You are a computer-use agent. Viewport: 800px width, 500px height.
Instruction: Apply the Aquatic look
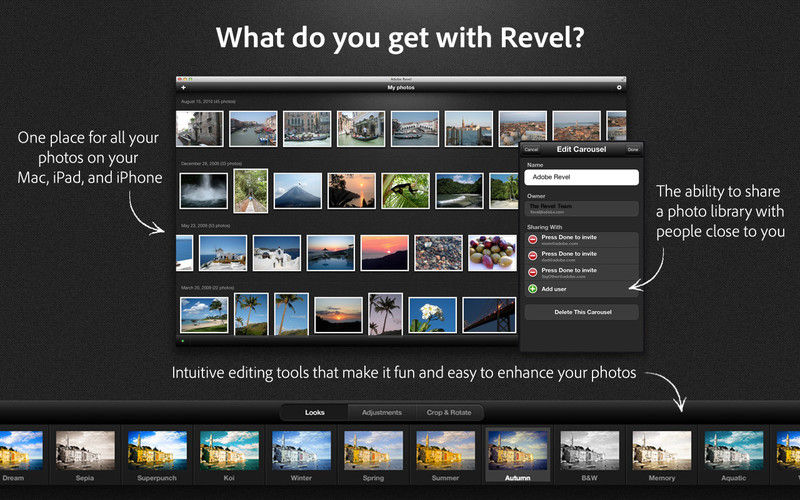coord(734,451)
